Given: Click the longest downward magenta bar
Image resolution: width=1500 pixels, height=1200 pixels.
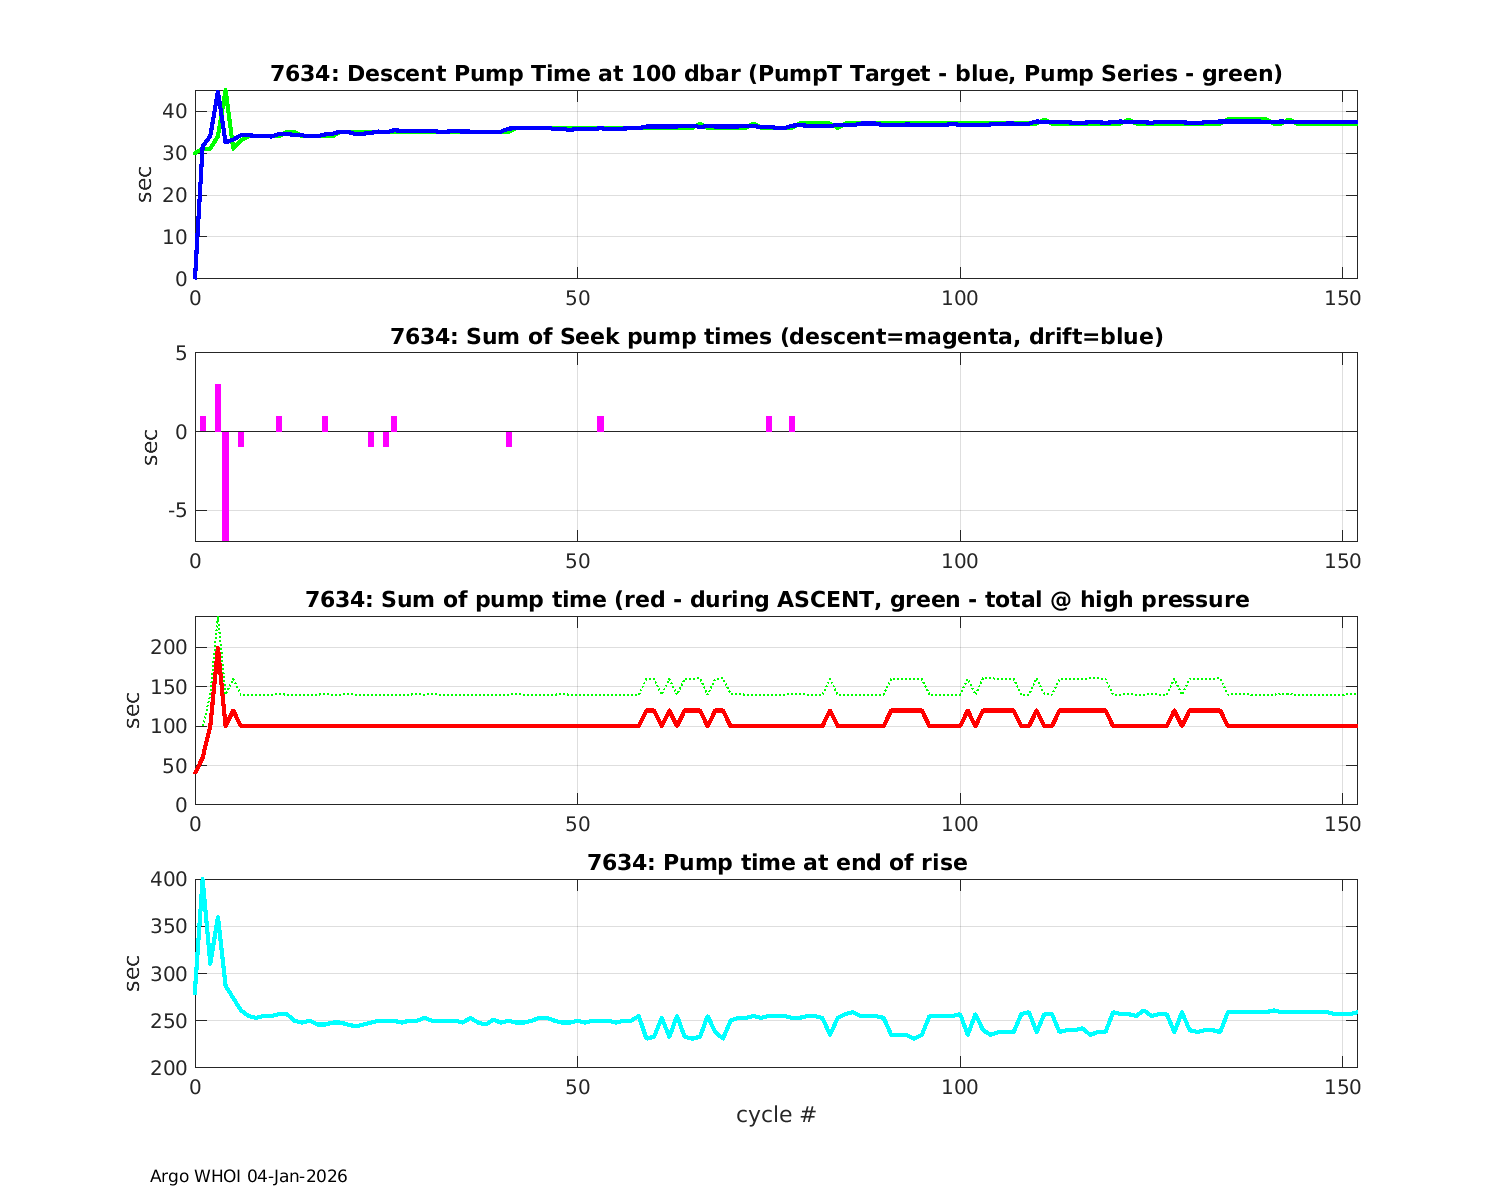Looking at the screenshot, I should [225, 490].
